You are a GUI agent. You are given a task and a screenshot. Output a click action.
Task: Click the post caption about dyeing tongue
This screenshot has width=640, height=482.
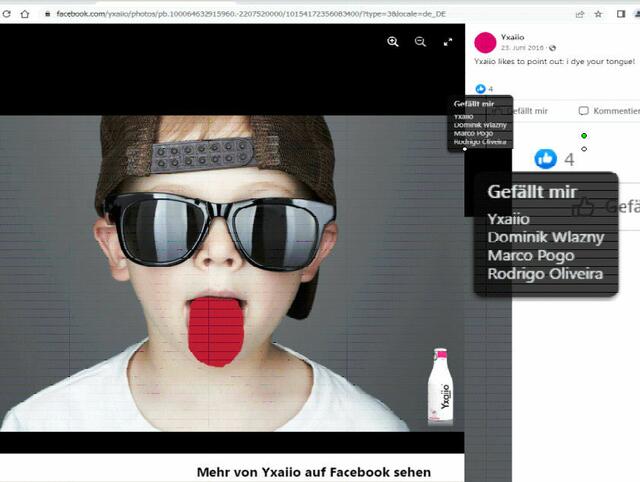pyautogui.click(x=554, y=62)
